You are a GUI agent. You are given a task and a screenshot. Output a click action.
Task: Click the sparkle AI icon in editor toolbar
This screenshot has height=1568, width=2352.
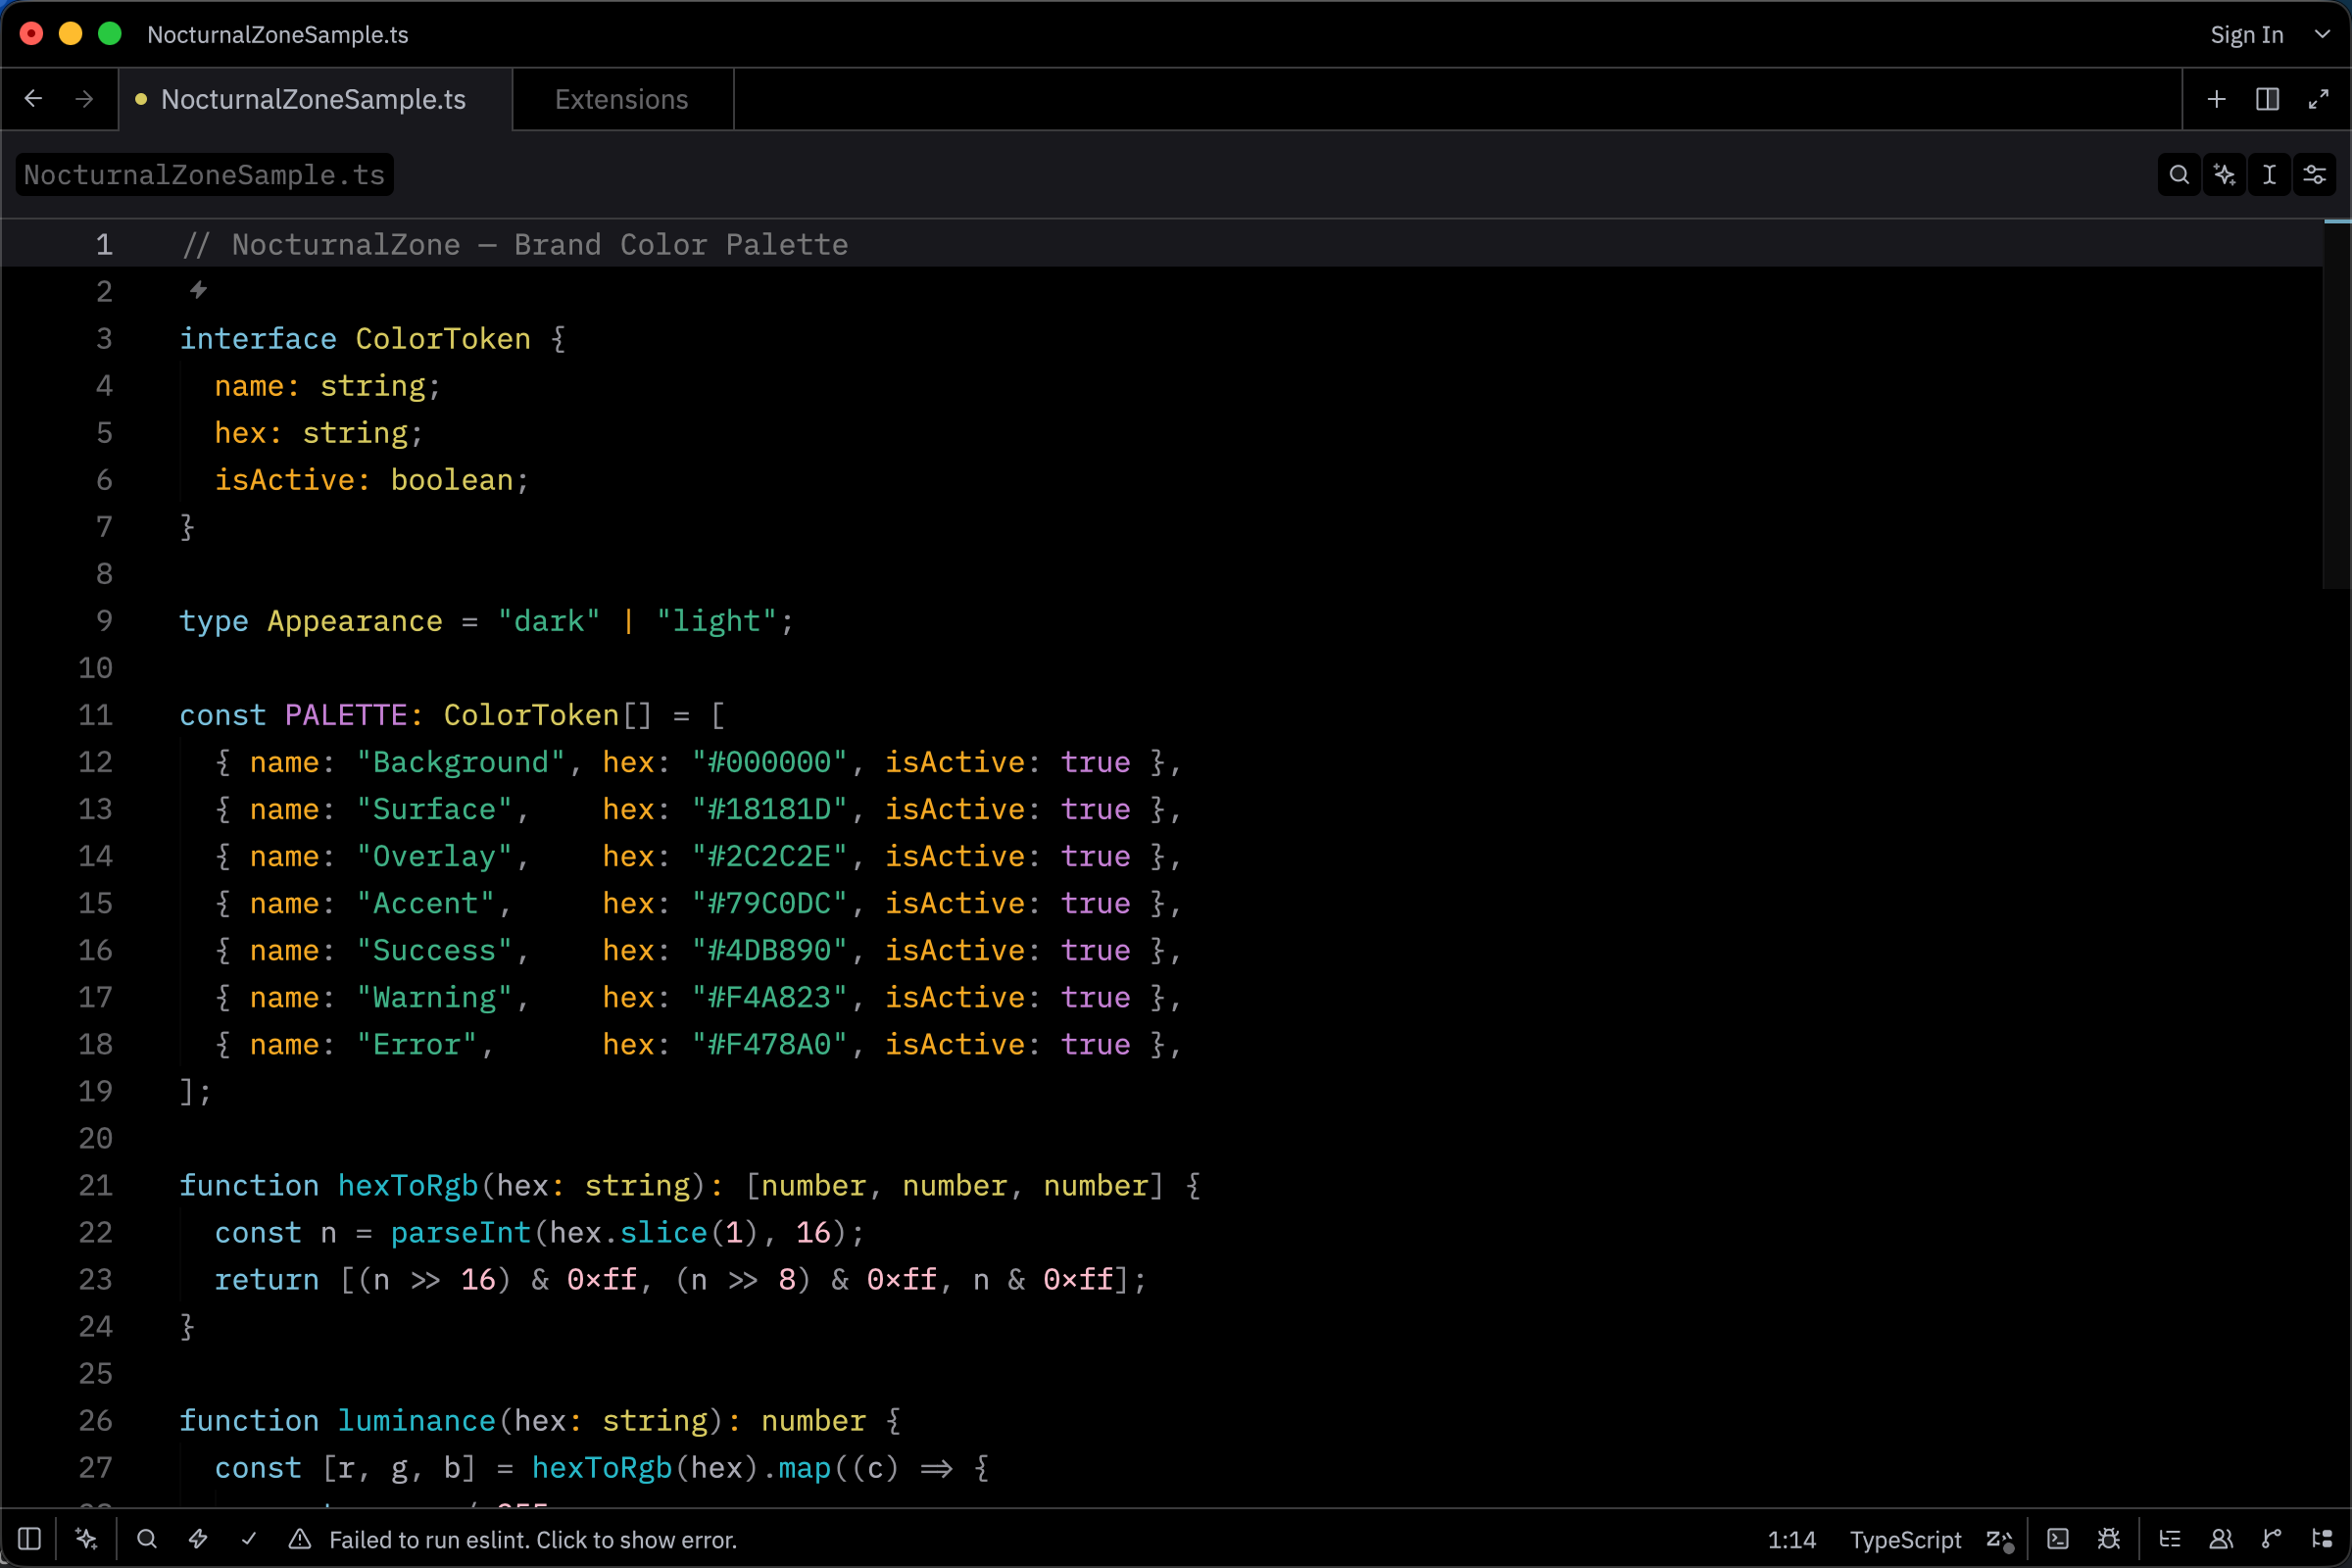coord(2224,175)
